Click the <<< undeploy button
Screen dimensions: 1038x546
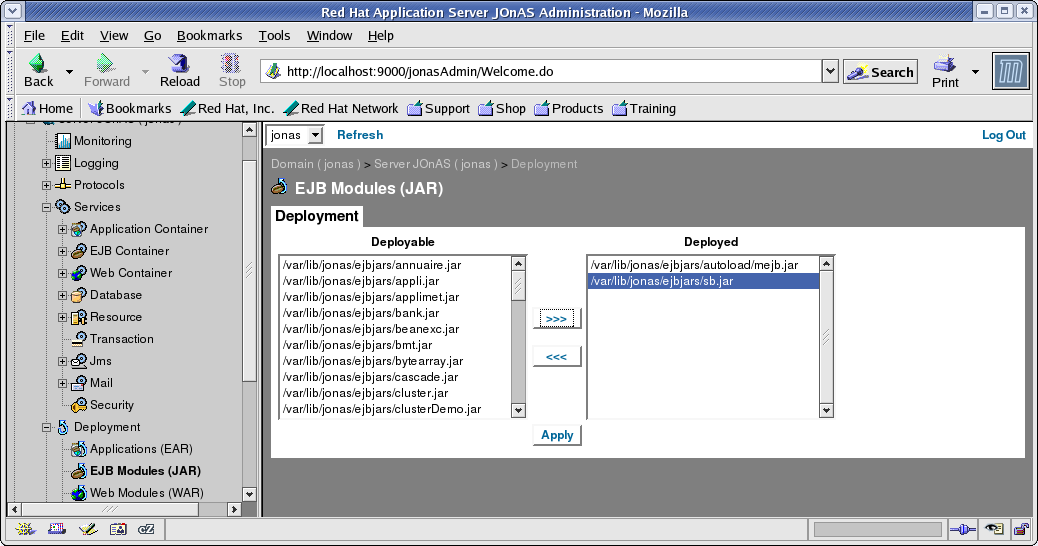click(557, 357)
